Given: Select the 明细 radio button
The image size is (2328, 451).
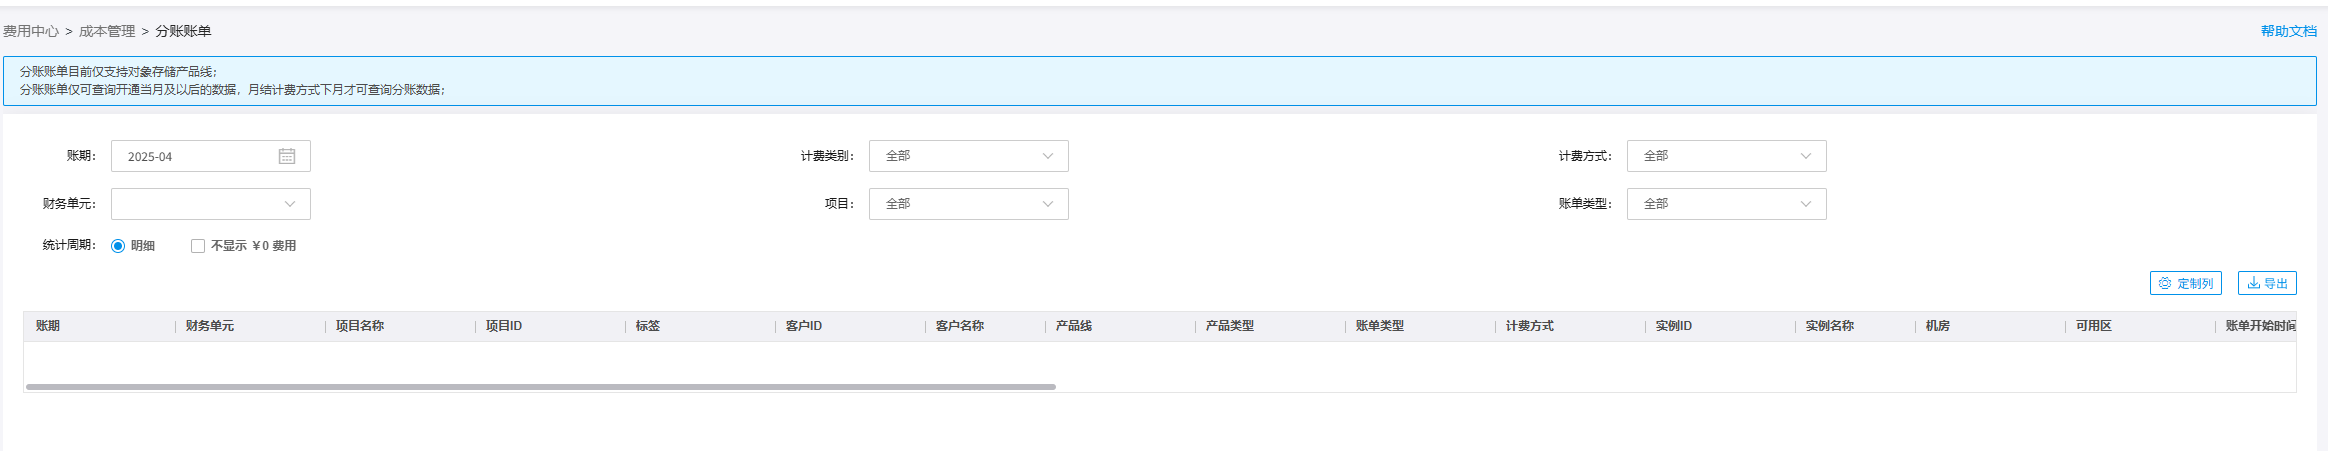Looking at the screenshot, I should click(x=118, y=246).
